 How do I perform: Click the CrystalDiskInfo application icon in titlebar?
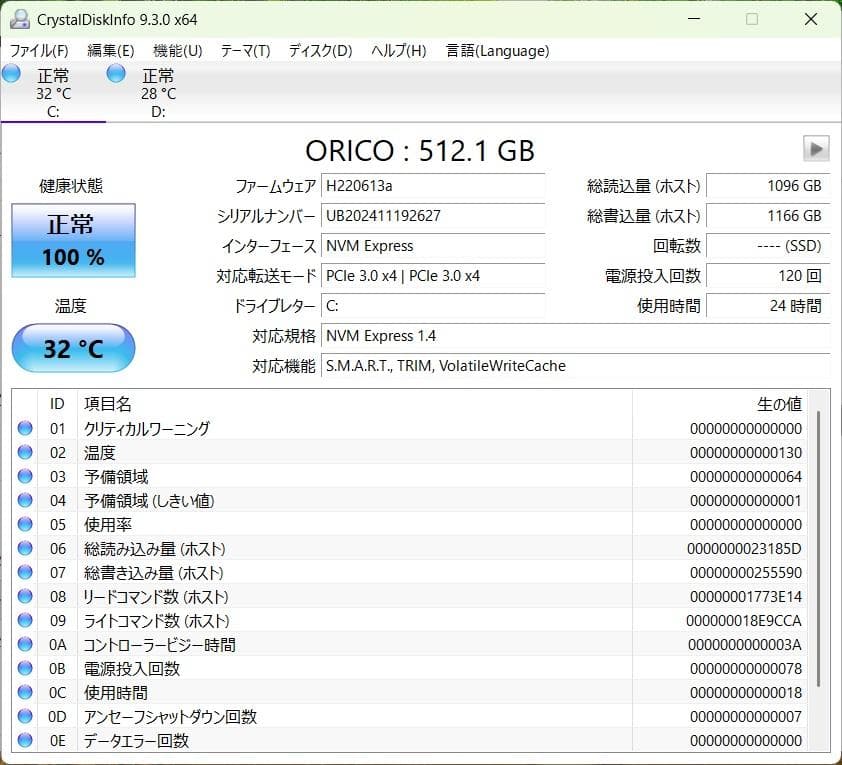pyautogui.click(x=21, y=18)
